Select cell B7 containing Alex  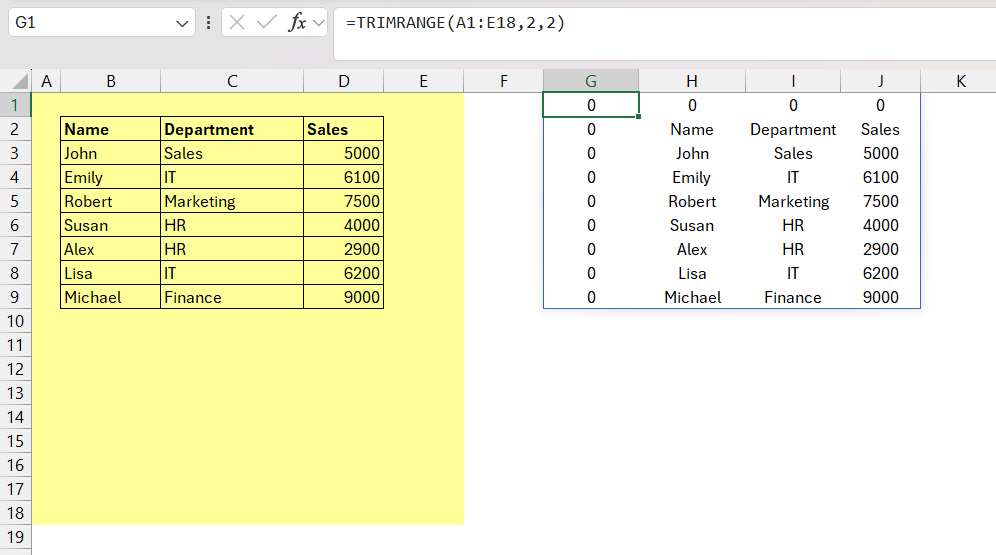tap(111, 249)
